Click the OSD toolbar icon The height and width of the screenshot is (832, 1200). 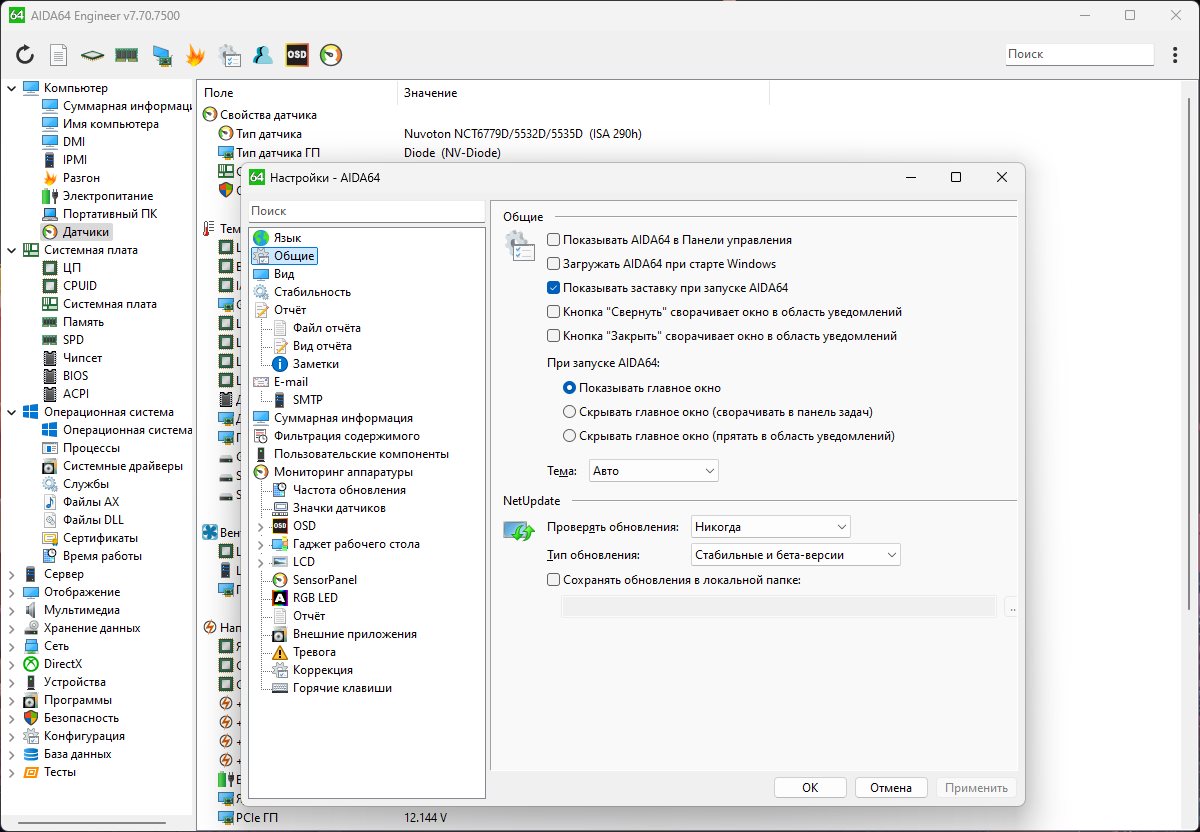297,55
